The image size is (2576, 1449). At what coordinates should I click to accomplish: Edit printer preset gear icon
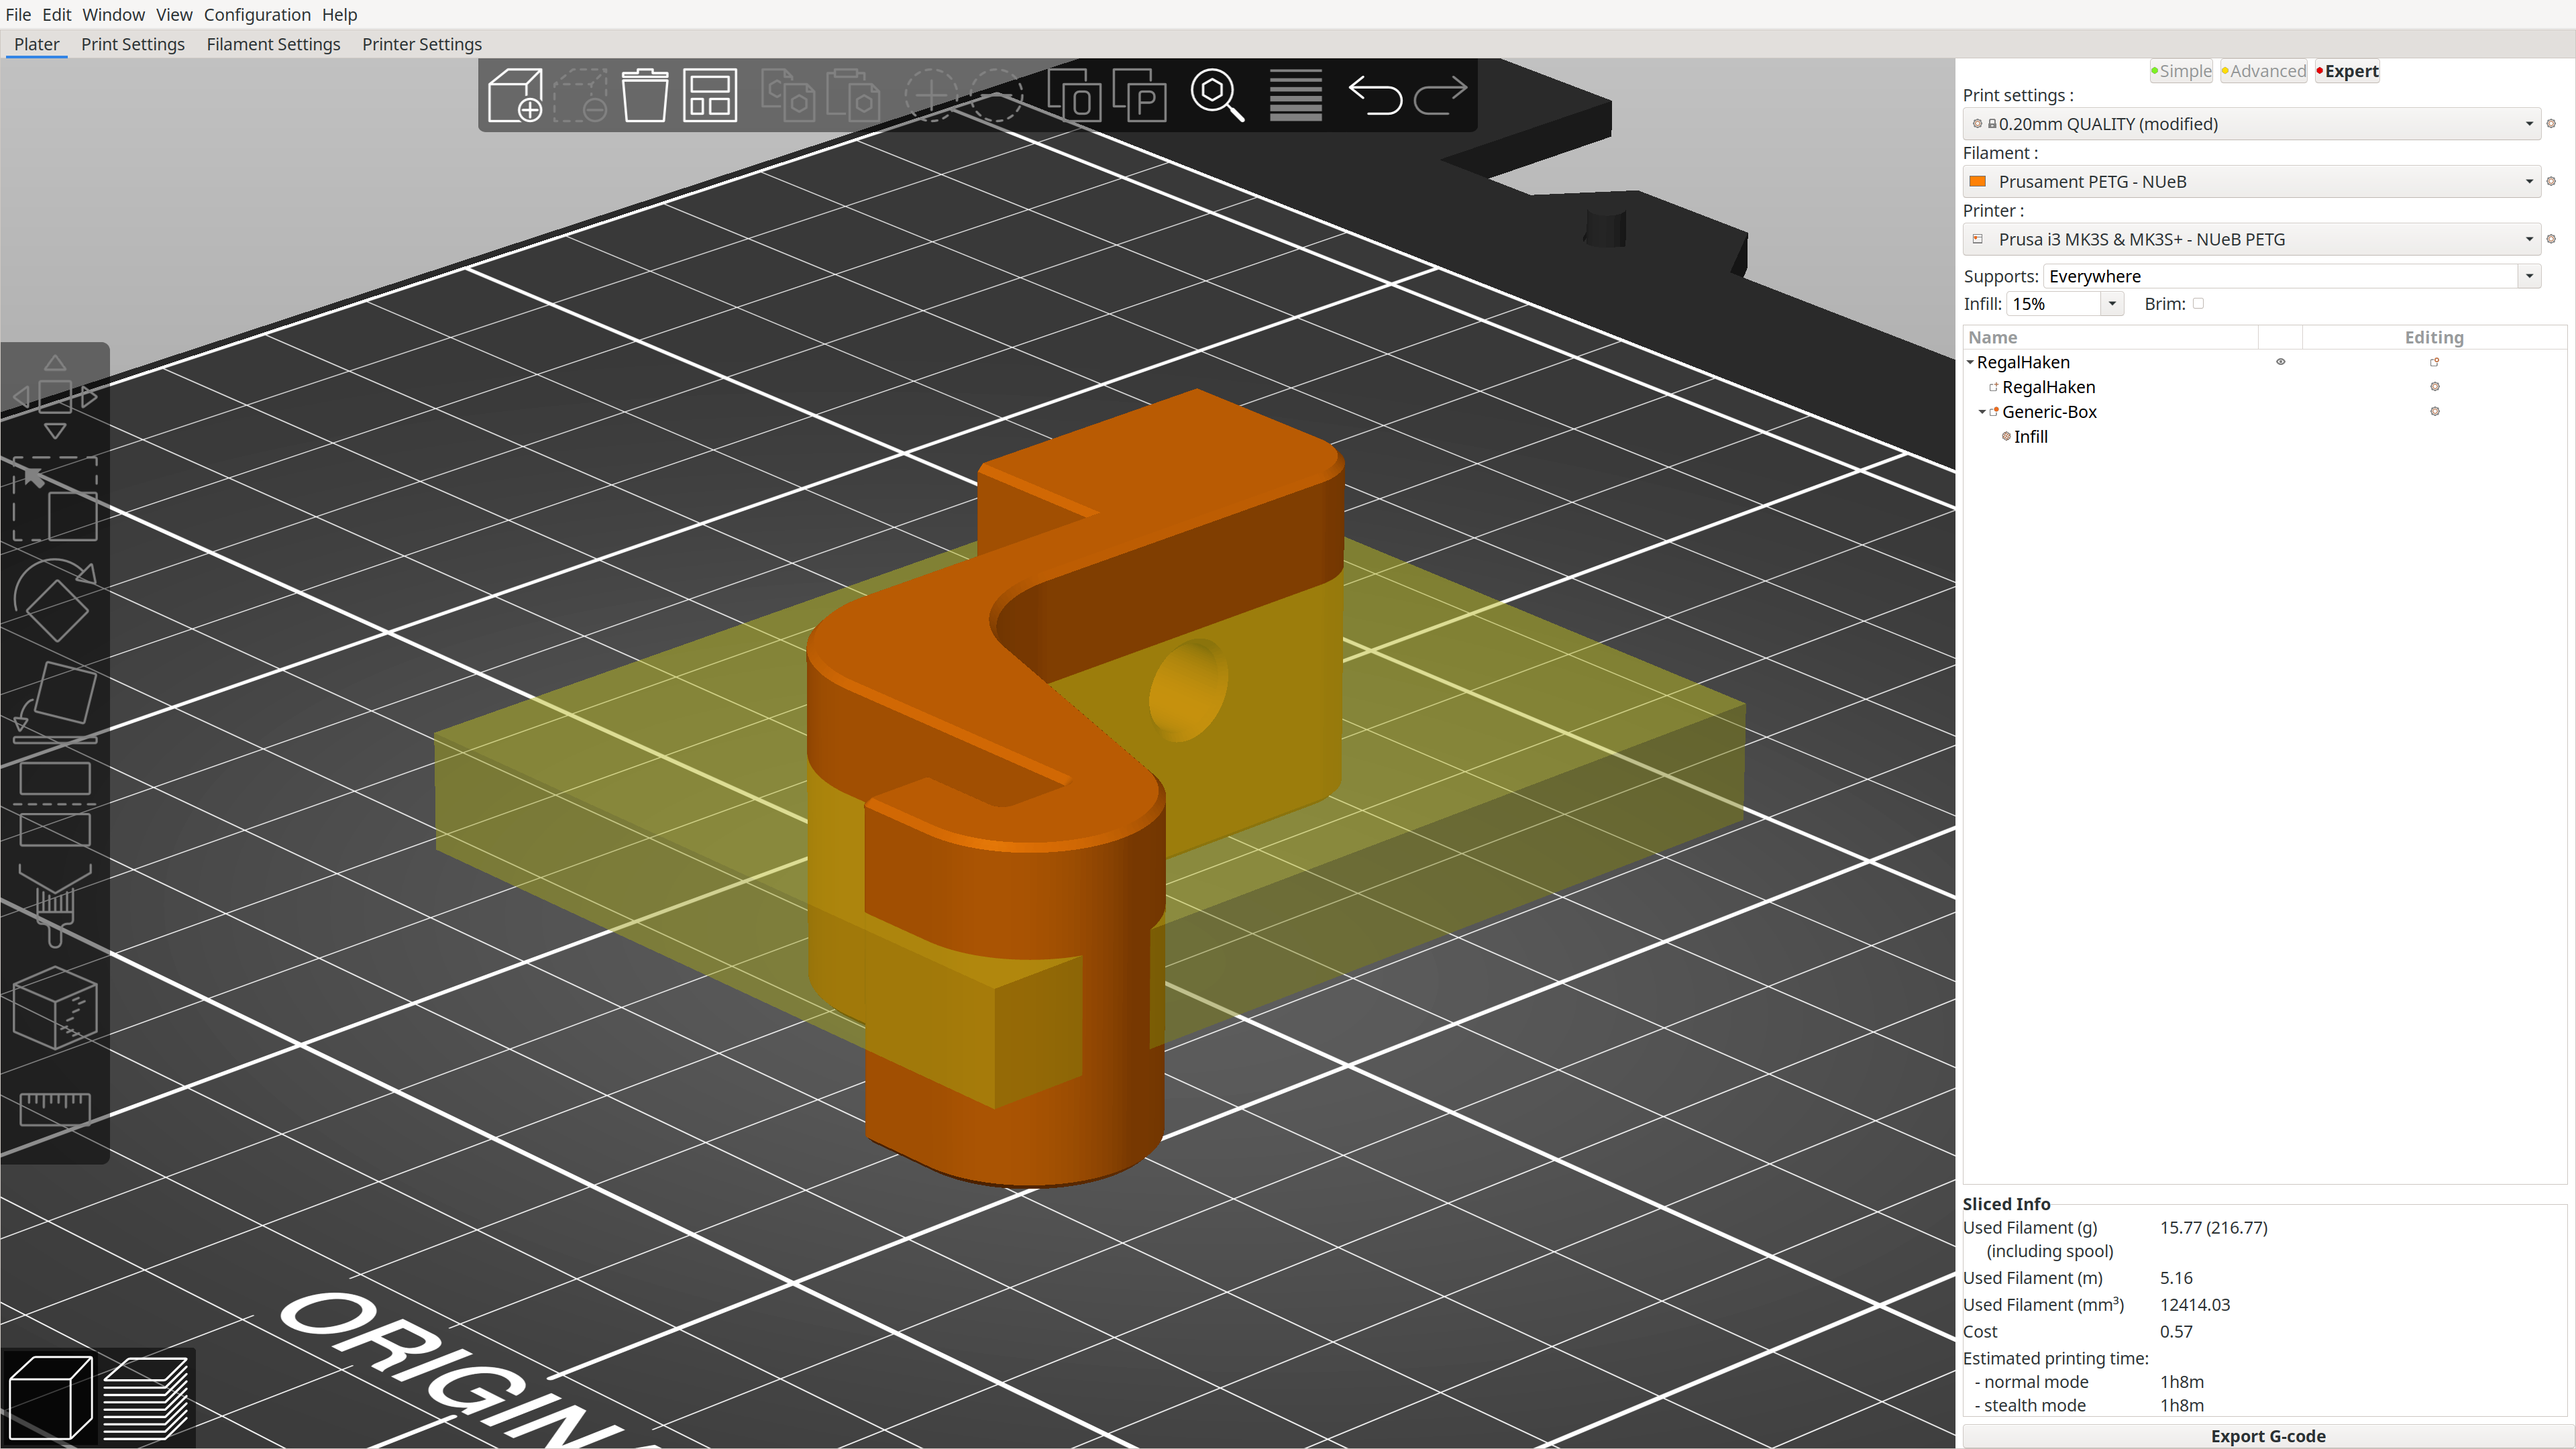[x=2551, y=240]
